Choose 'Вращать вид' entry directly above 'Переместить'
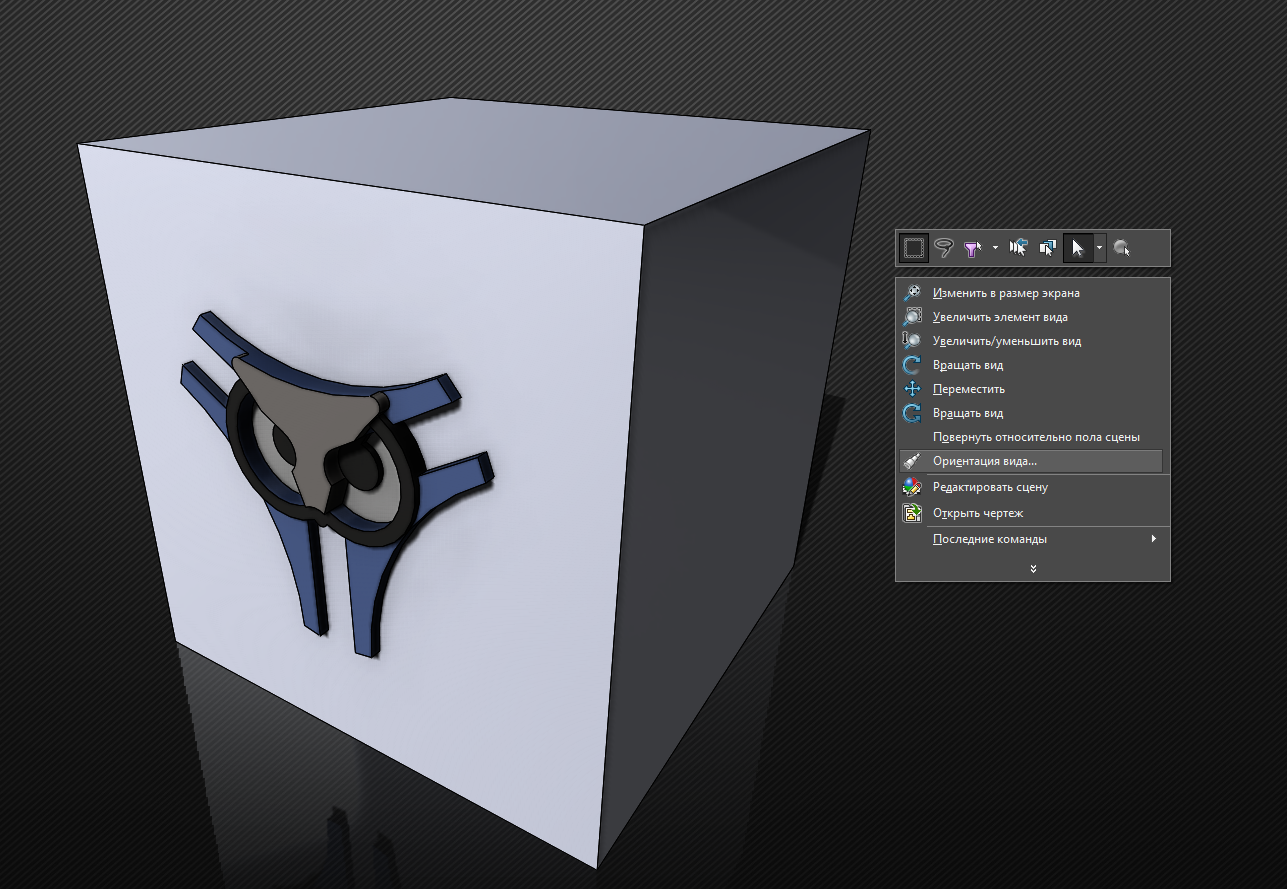The image size is (1287, 889). click(1032, 365)
